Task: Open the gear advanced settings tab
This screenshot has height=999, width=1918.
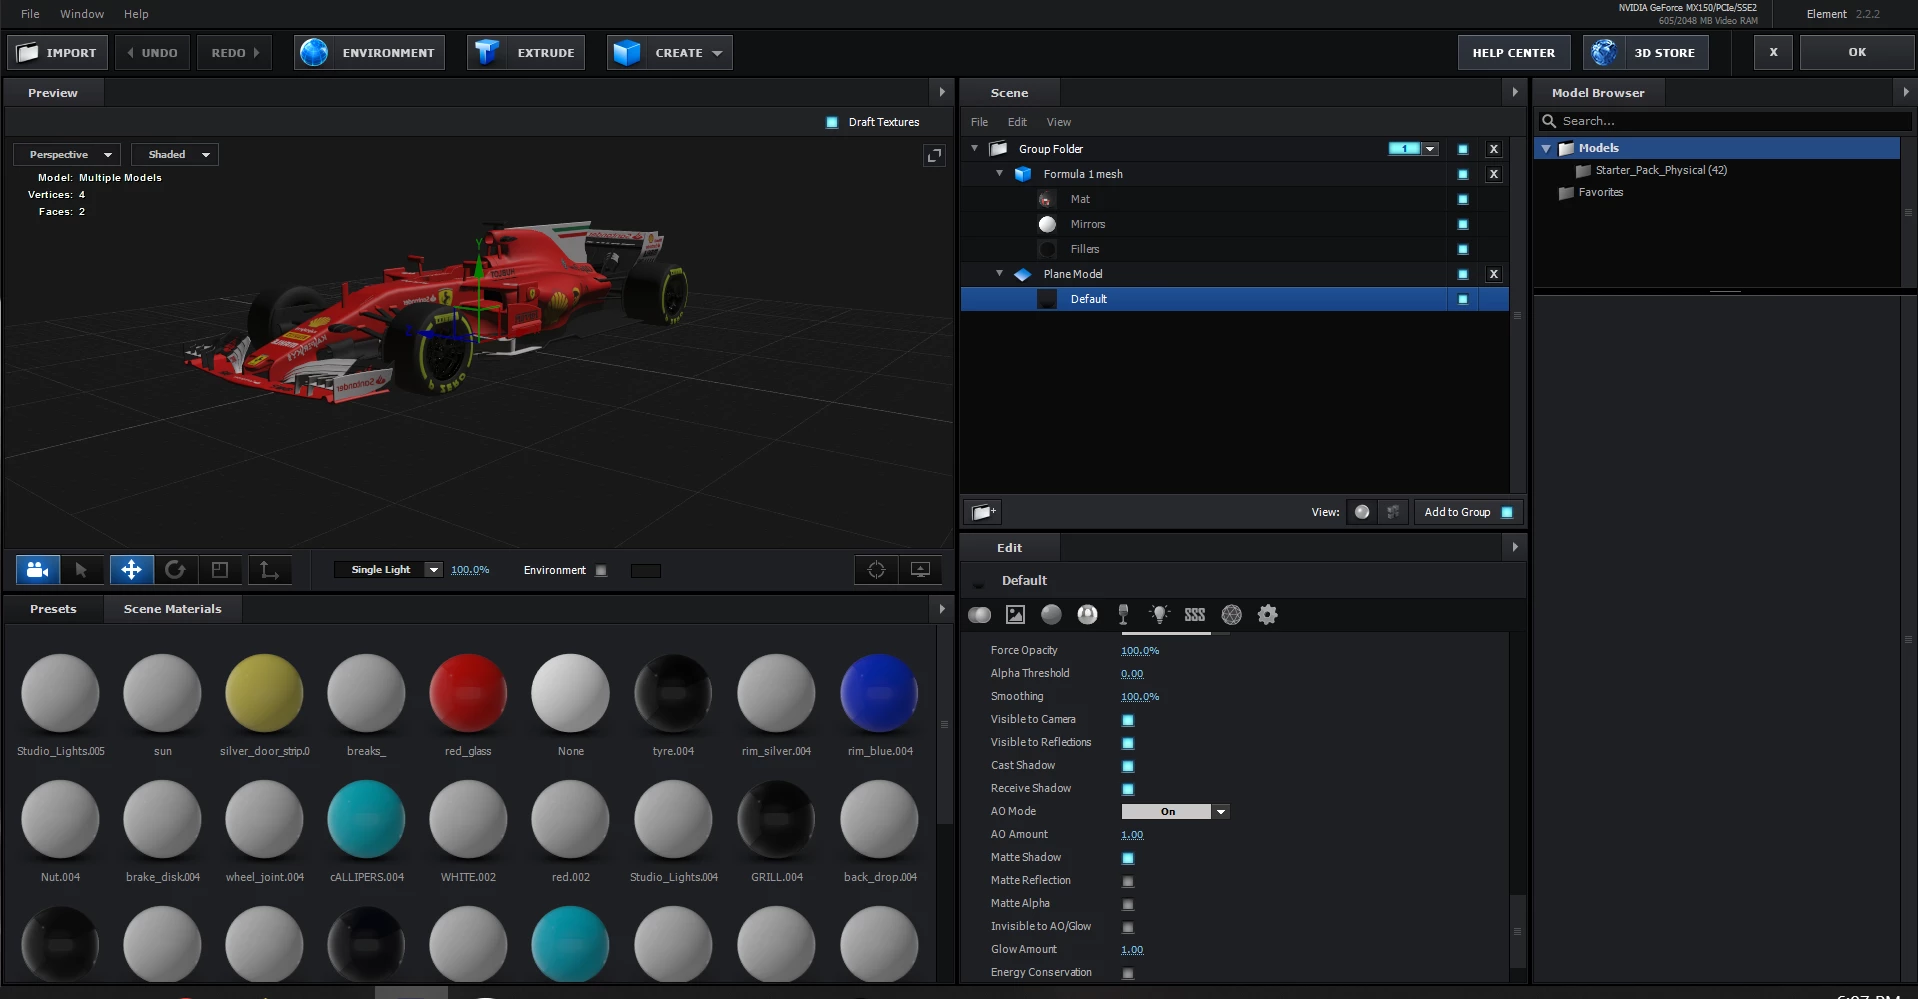Action: pos(1268,615)
